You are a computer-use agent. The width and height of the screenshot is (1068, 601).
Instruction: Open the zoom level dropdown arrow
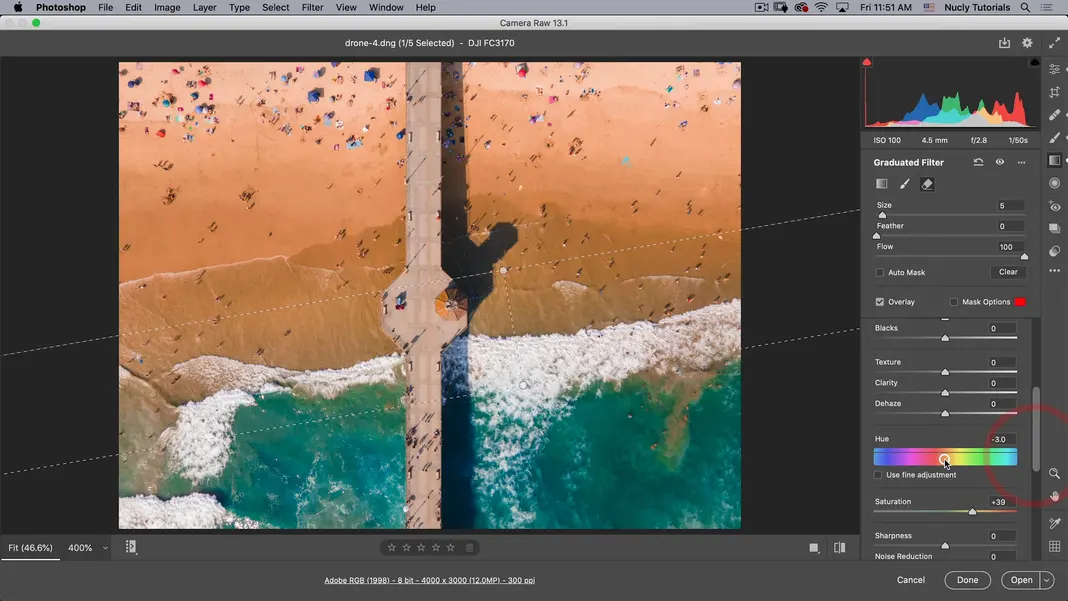[x=105, y=548]
